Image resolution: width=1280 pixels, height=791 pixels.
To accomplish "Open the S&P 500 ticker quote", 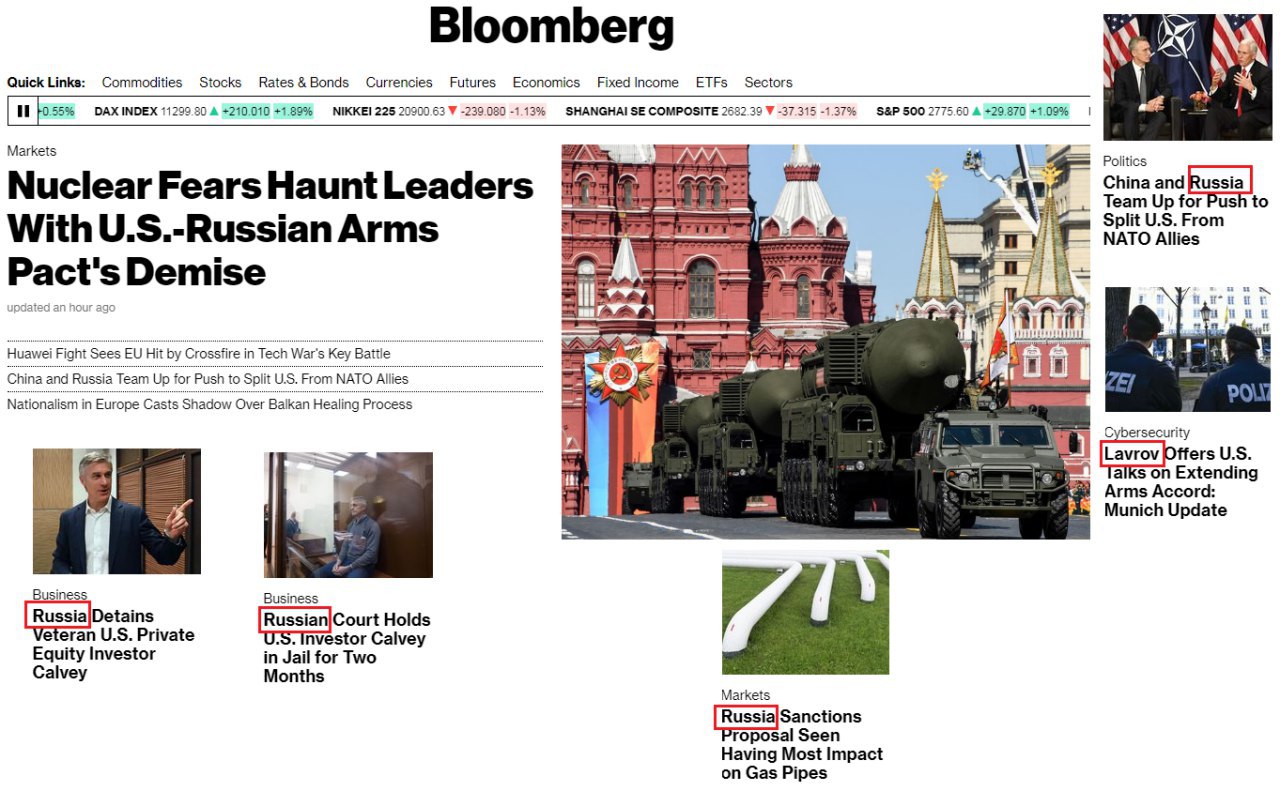I will pyautogui.click(x=973, y=111).
